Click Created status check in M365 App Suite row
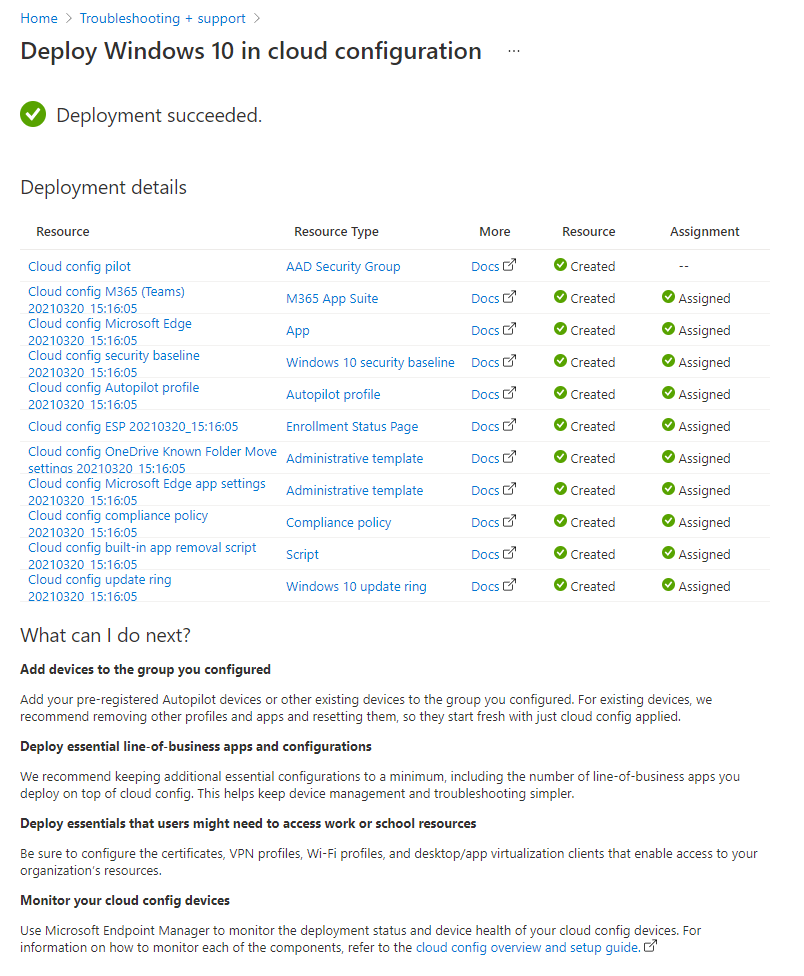The height and width of the screenshot is (976, 804). [x=560, y=297]
